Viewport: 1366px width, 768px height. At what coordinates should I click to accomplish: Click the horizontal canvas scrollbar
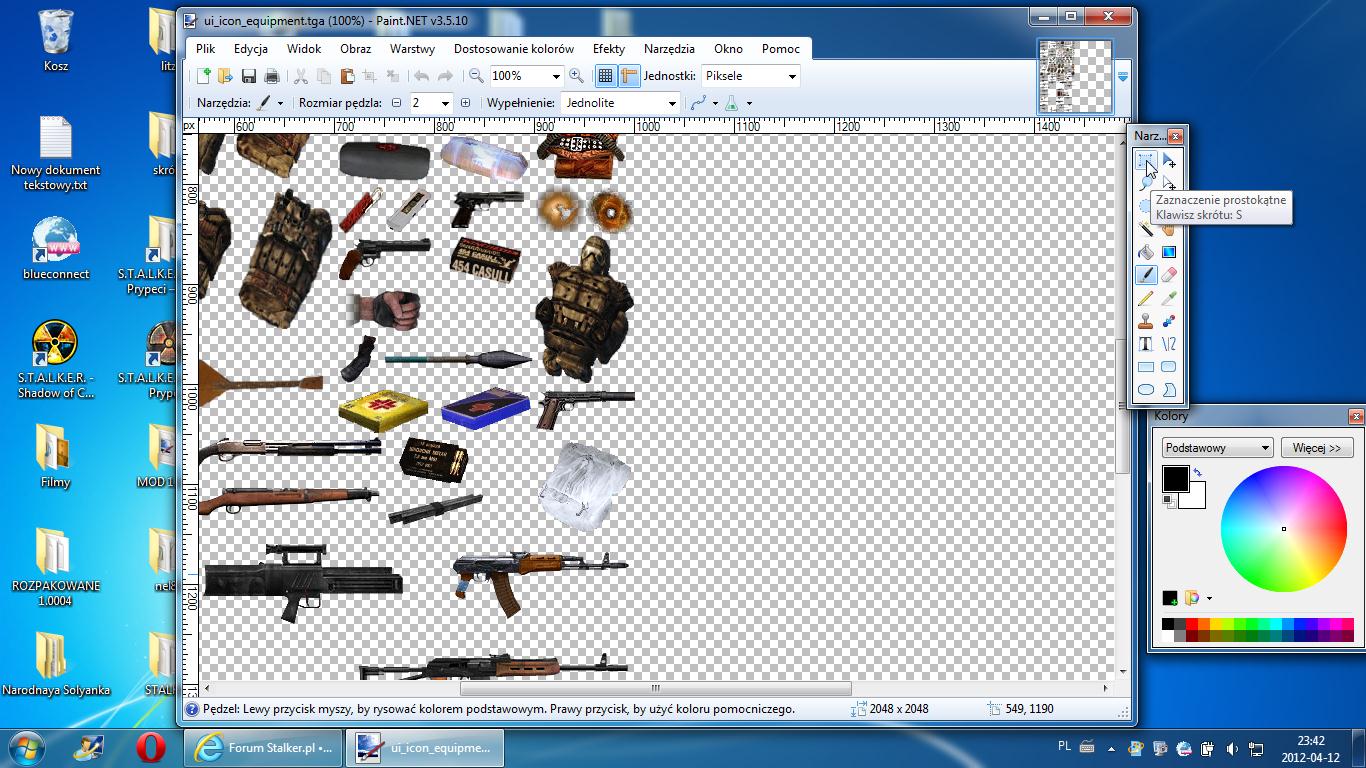[x=655, y=688]
